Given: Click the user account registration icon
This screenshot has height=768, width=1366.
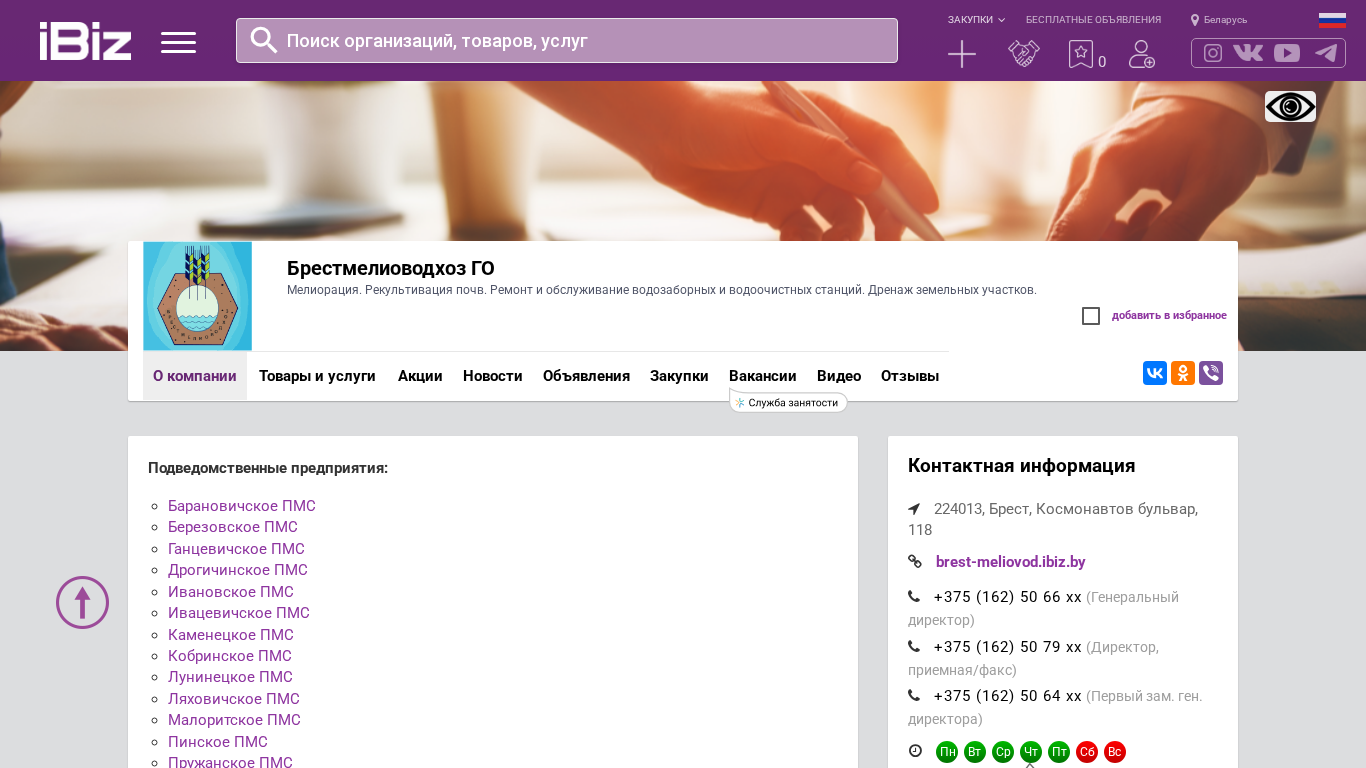Looking at the screenshot, I should [x=1141, y=54].
